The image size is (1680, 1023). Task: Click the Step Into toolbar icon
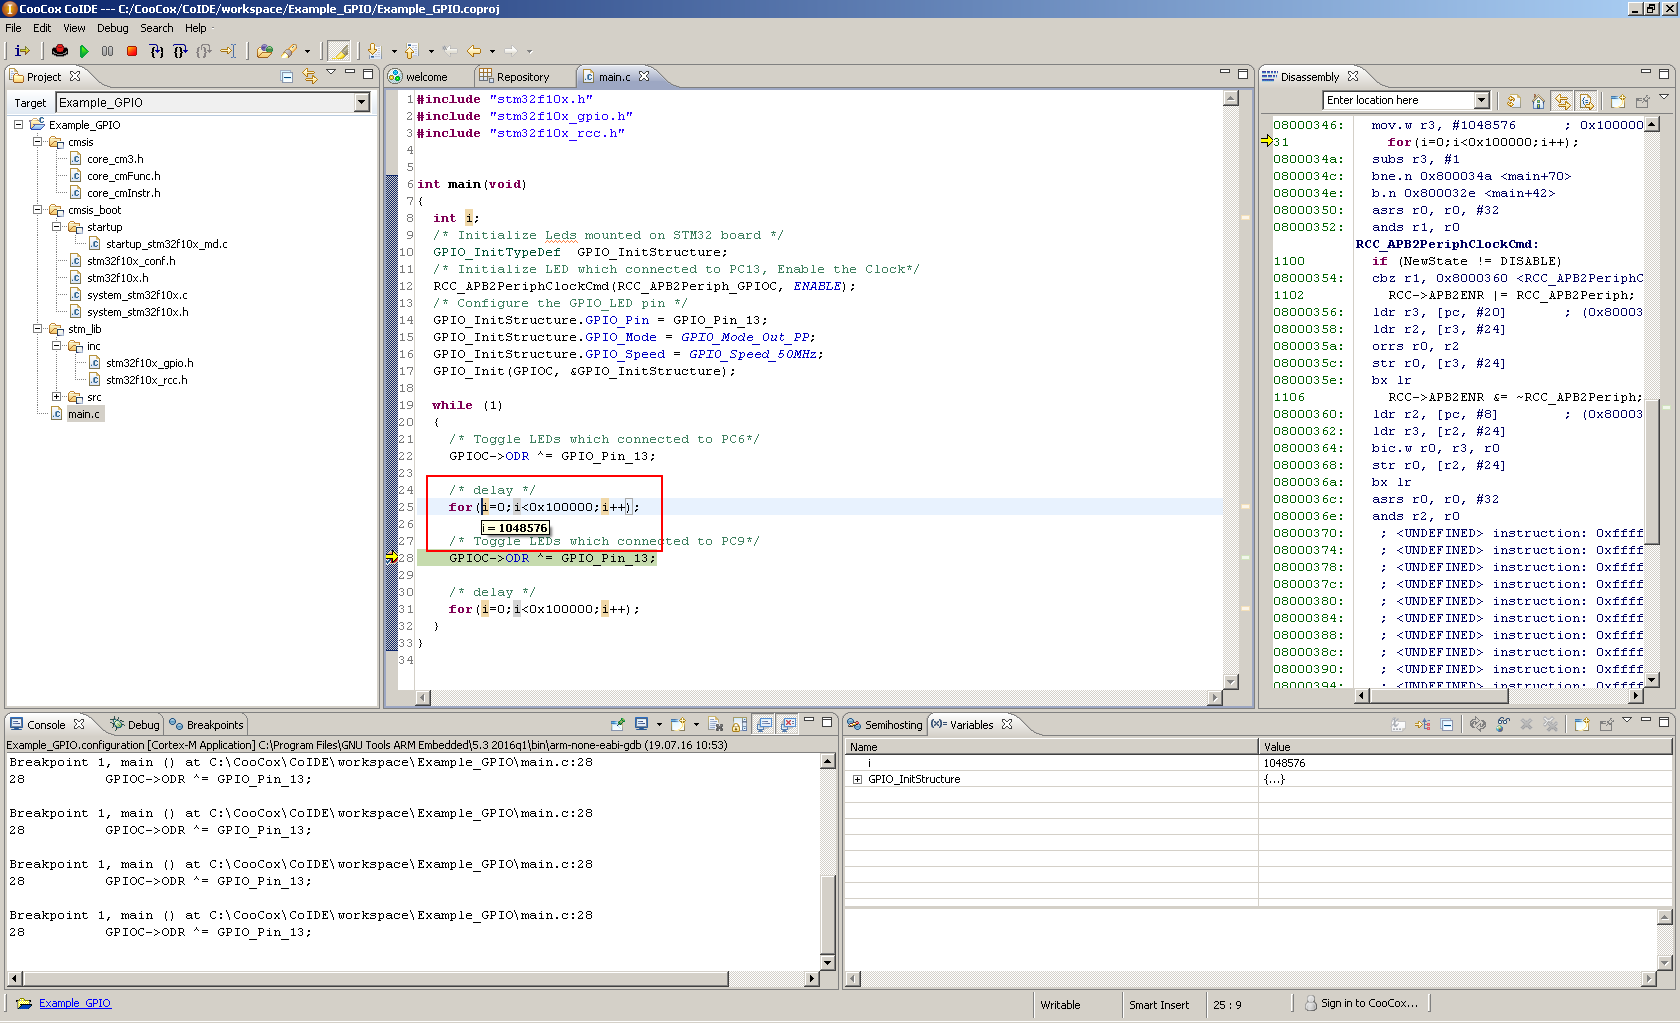tap(156, 51)
